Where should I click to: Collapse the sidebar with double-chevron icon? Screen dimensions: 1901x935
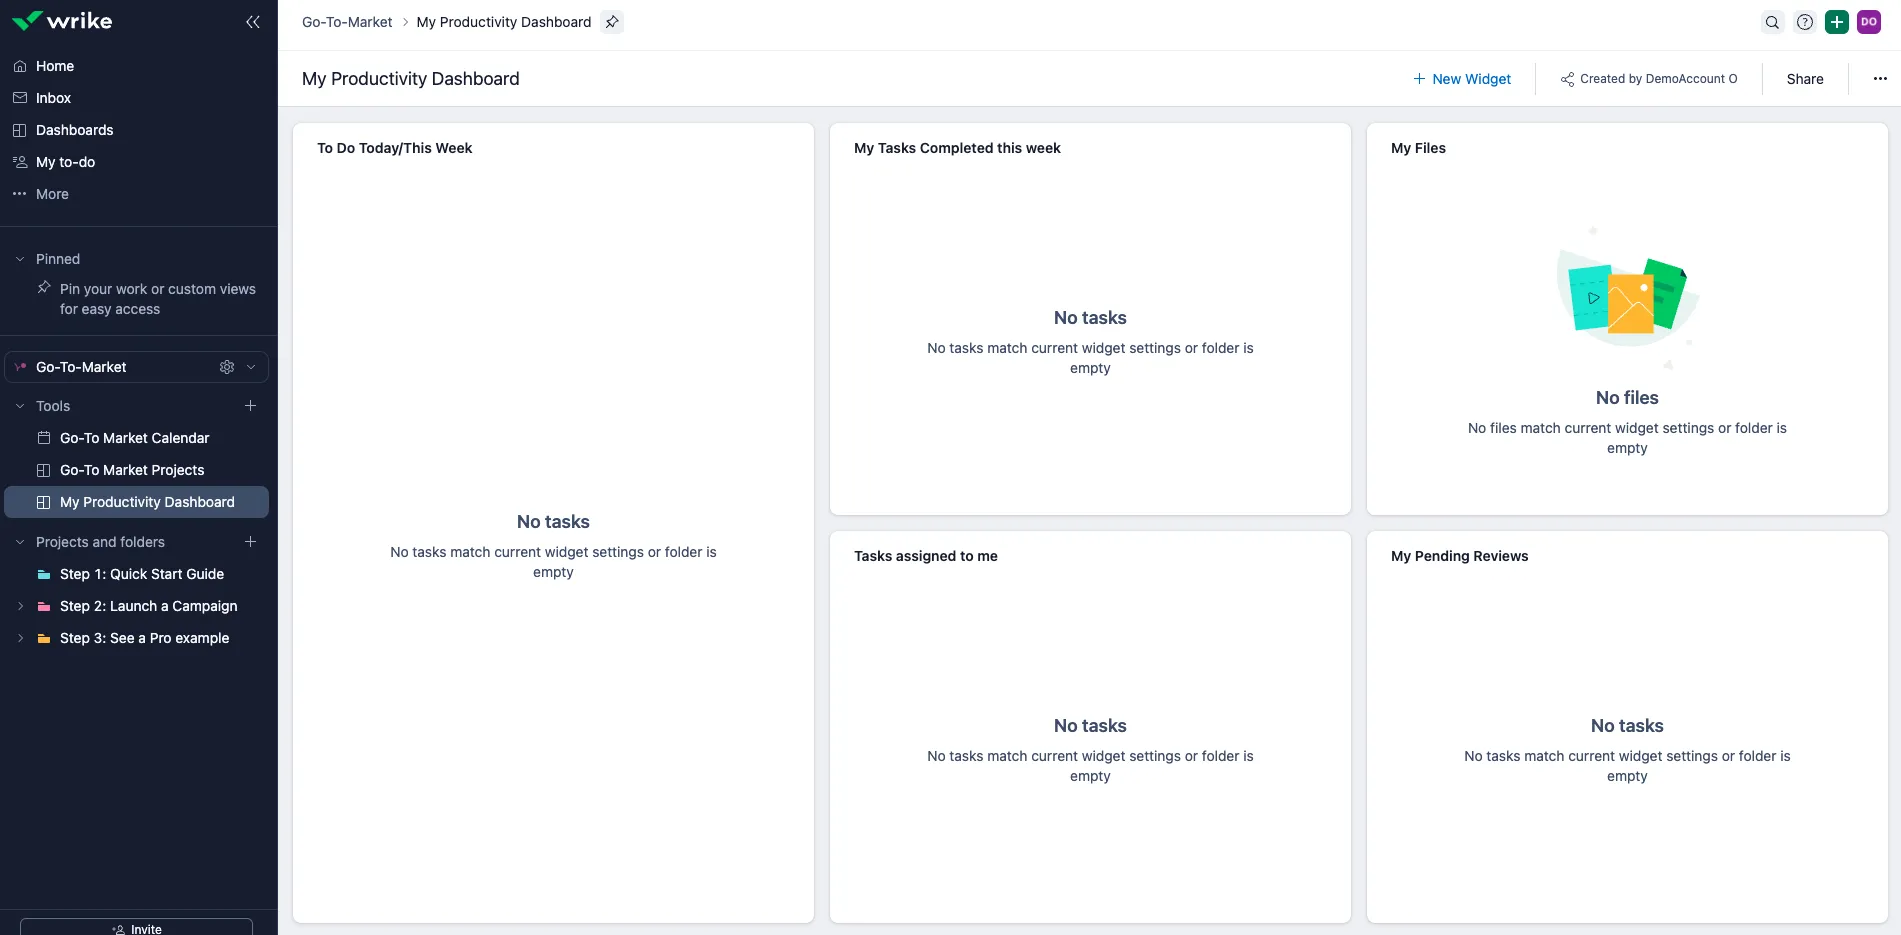(x=253, y=22)
